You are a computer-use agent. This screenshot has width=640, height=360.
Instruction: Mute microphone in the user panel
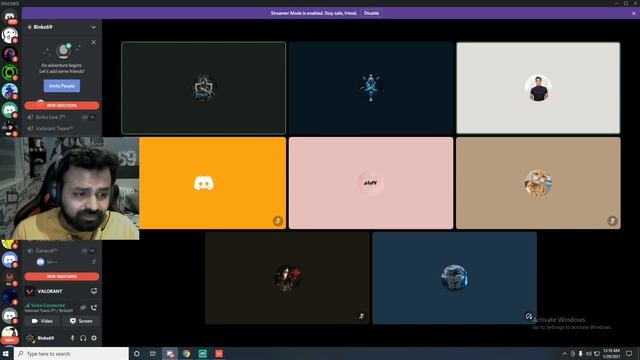click(72, 338)
